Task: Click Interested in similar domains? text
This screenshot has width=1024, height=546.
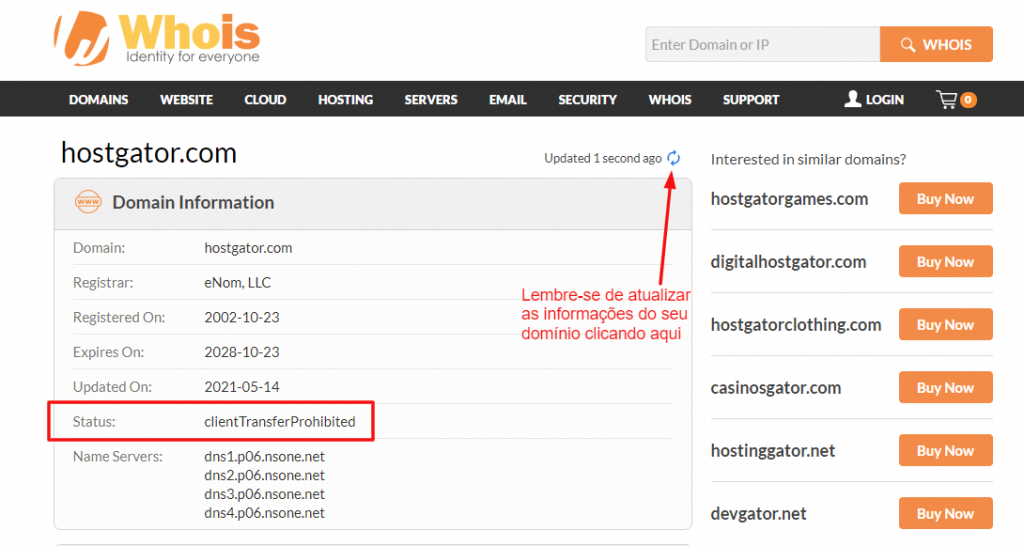Action: (808, 159)
